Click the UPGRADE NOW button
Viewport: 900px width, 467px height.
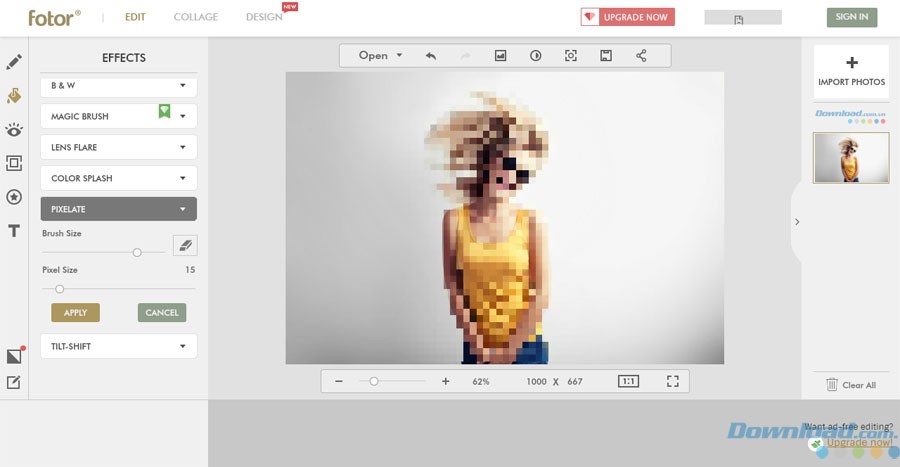point(627,17)
